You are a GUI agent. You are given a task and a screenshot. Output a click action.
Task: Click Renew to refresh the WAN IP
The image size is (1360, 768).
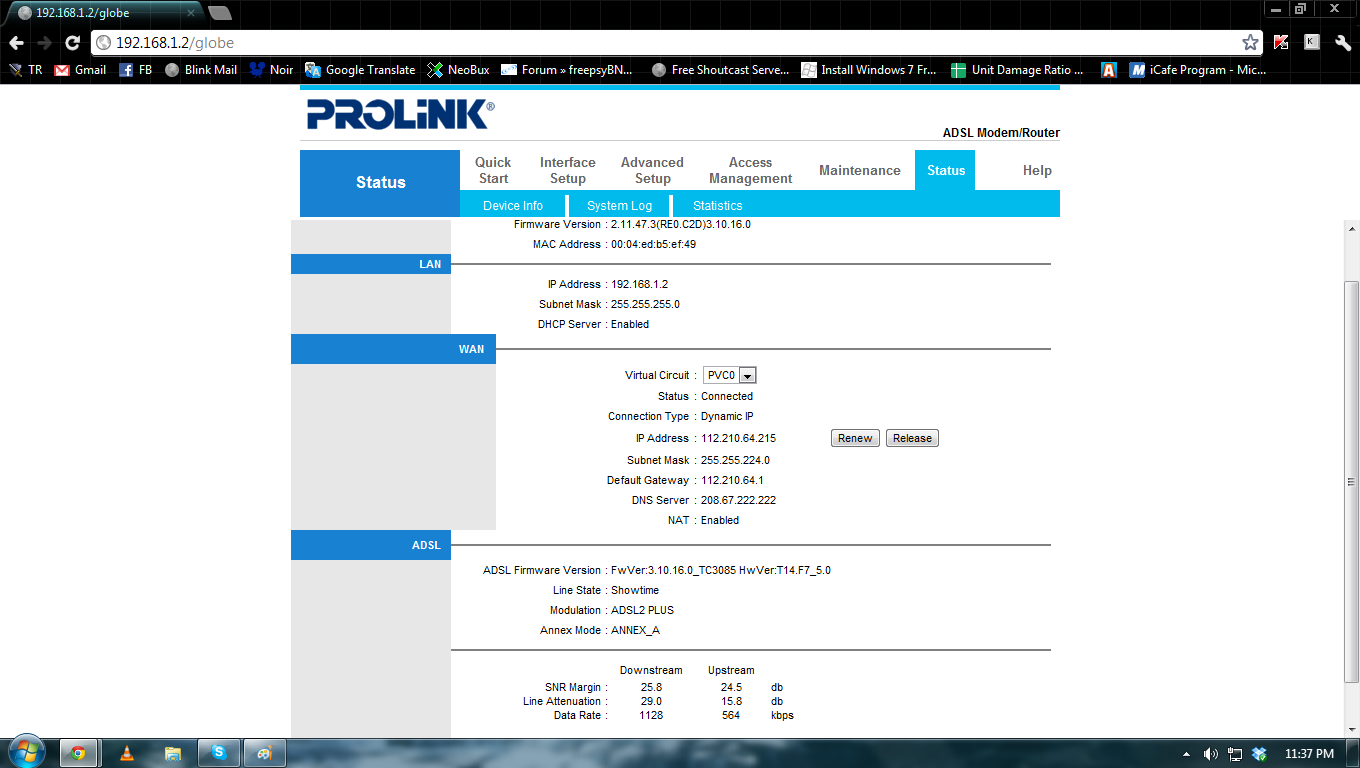854,437
